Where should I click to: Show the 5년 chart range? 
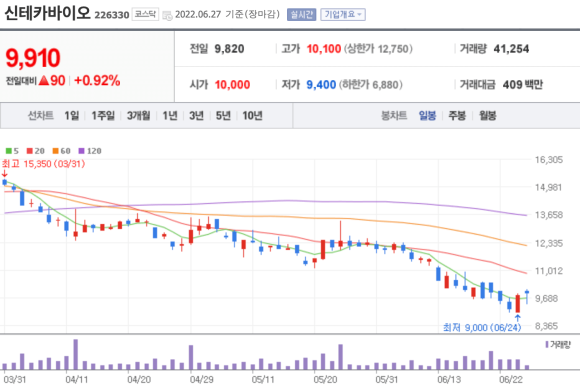pos(223,116)
